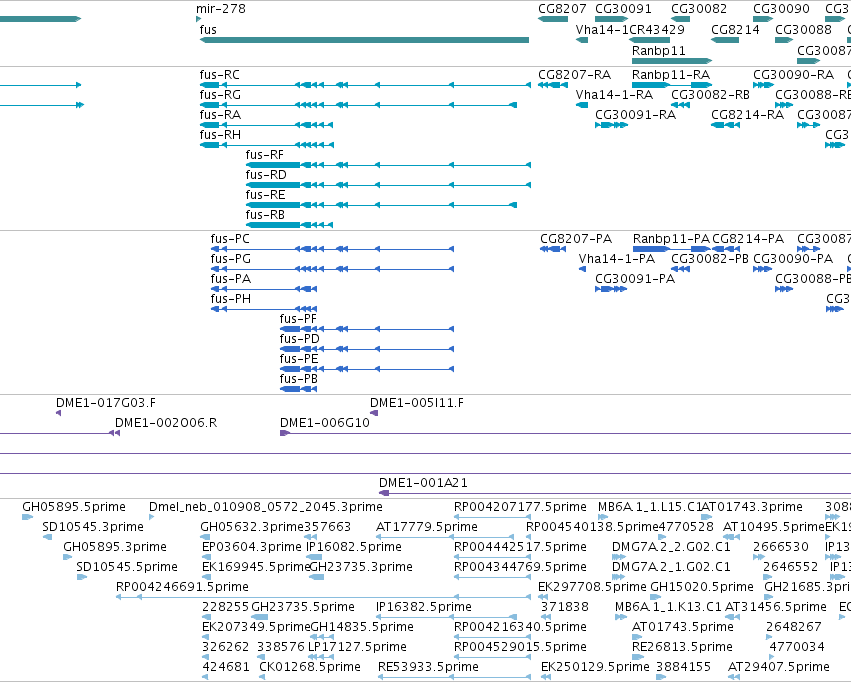Click EK297708.5prime EST label
The height and width of the screenshot is (682, 851).
click(x=592, y=587)
